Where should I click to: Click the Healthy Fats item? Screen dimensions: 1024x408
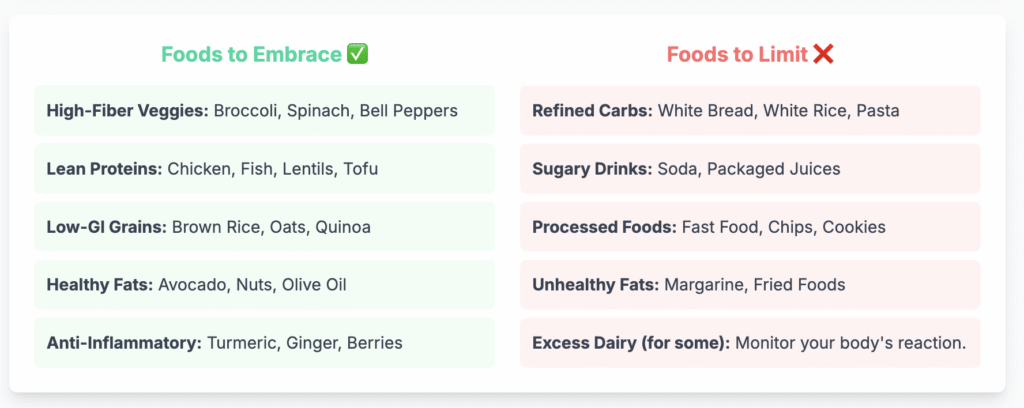coord(264,285)
